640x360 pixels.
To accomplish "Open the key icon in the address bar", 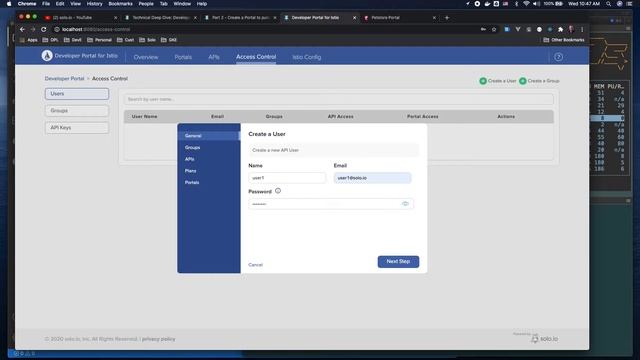I will coord(483,29).
